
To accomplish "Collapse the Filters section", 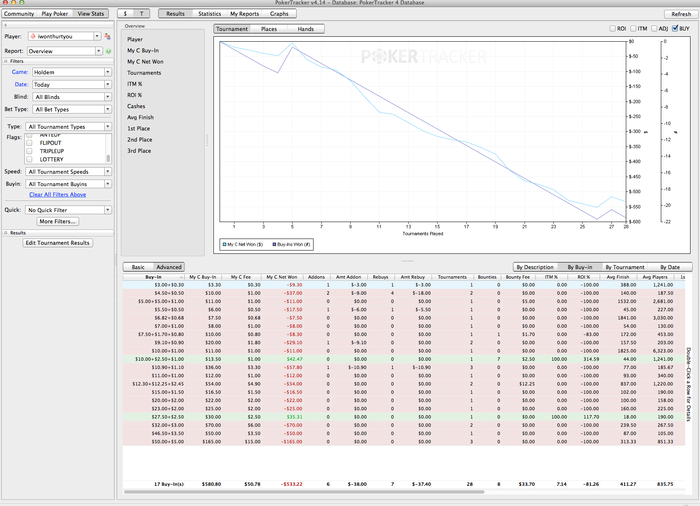I will pos(6,61).
